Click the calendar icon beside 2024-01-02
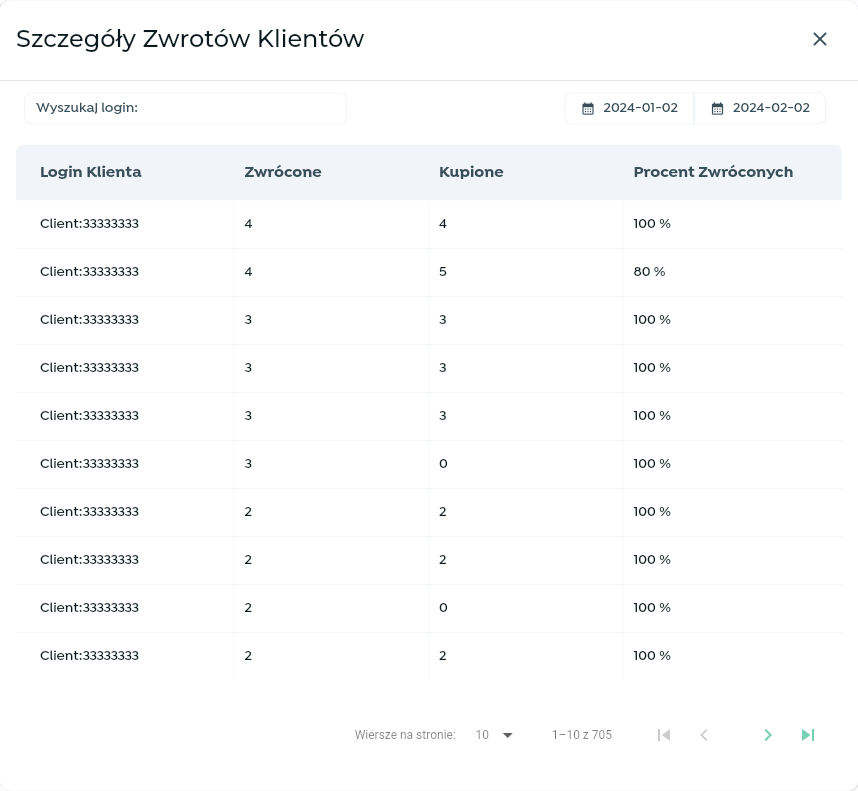 tap(588, 108)
